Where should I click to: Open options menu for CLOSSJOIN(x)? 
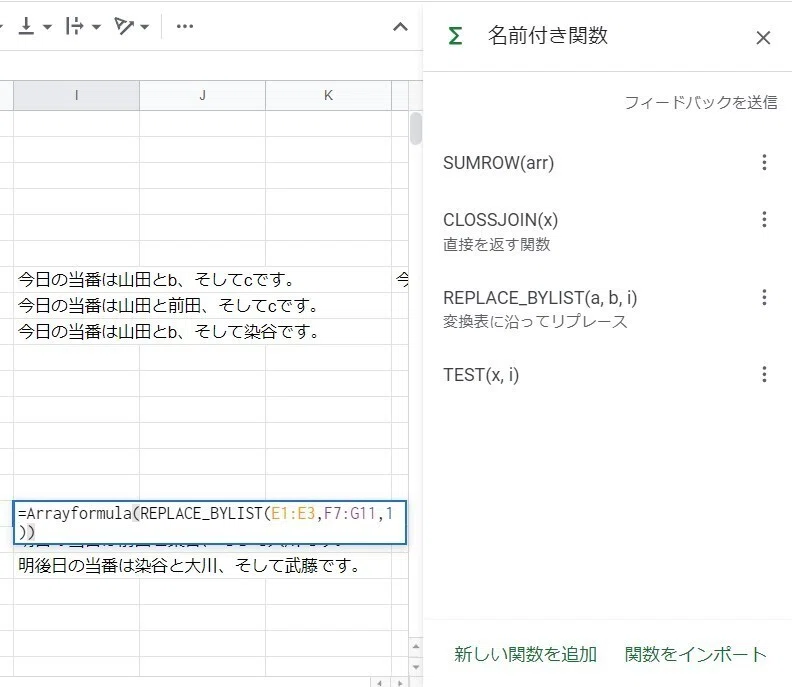(x=764, y=219)
